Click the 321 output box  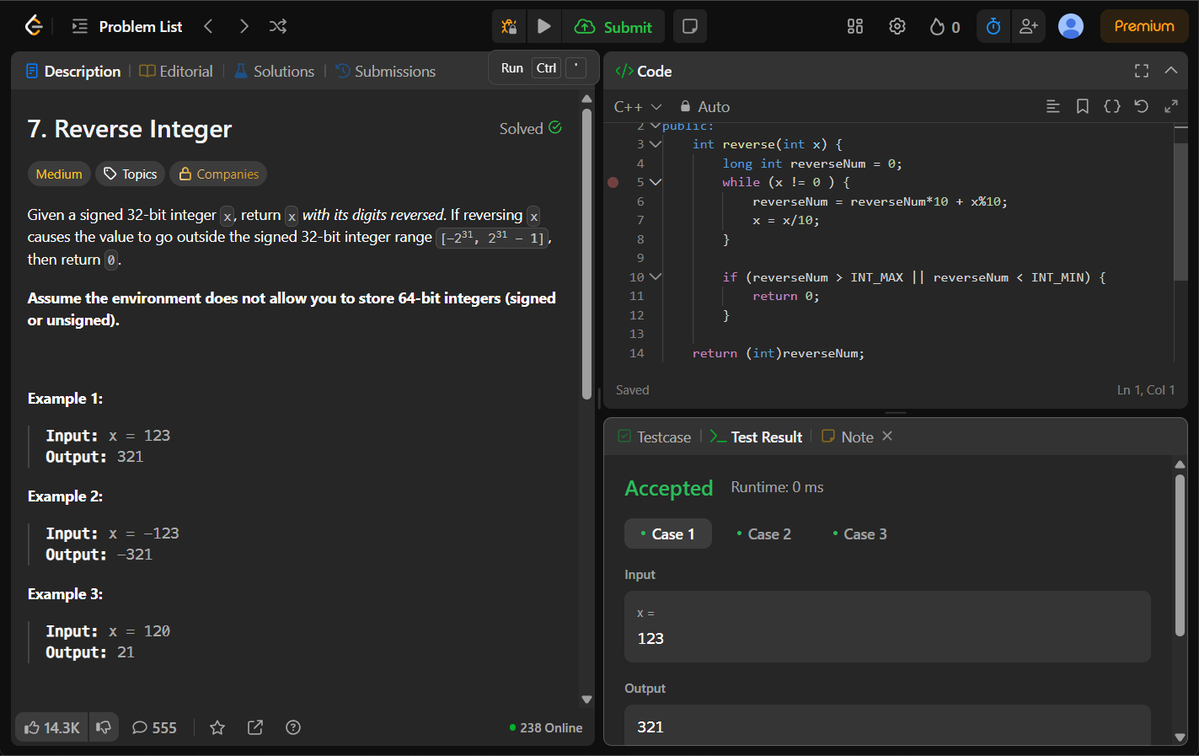click(x=887, y=725)
